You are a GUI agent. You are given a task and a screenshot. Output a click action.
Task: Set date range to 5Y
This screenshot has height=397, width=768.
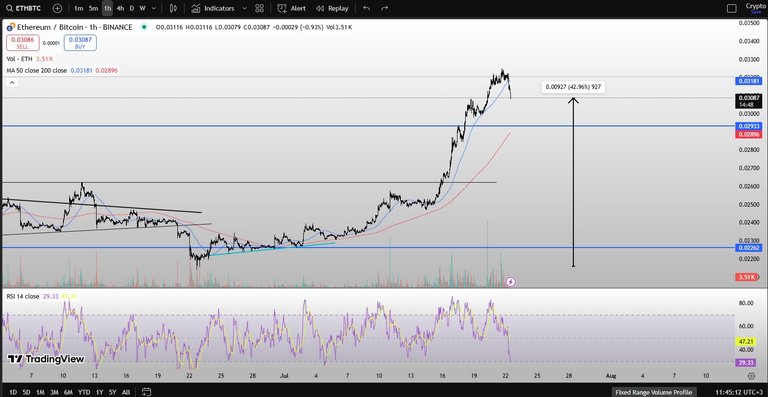click(x=113, y=392)
